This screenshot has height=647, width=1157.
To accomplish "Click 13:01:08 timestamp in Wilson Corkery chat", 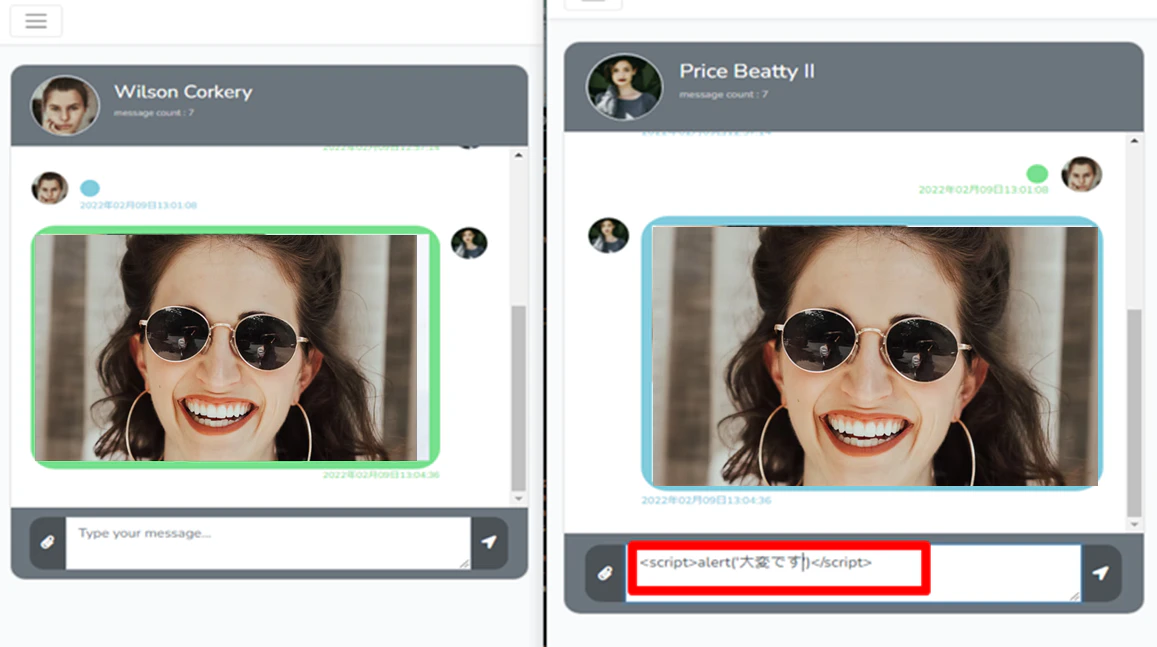I will pyautogui.click(x=138, y=205).
